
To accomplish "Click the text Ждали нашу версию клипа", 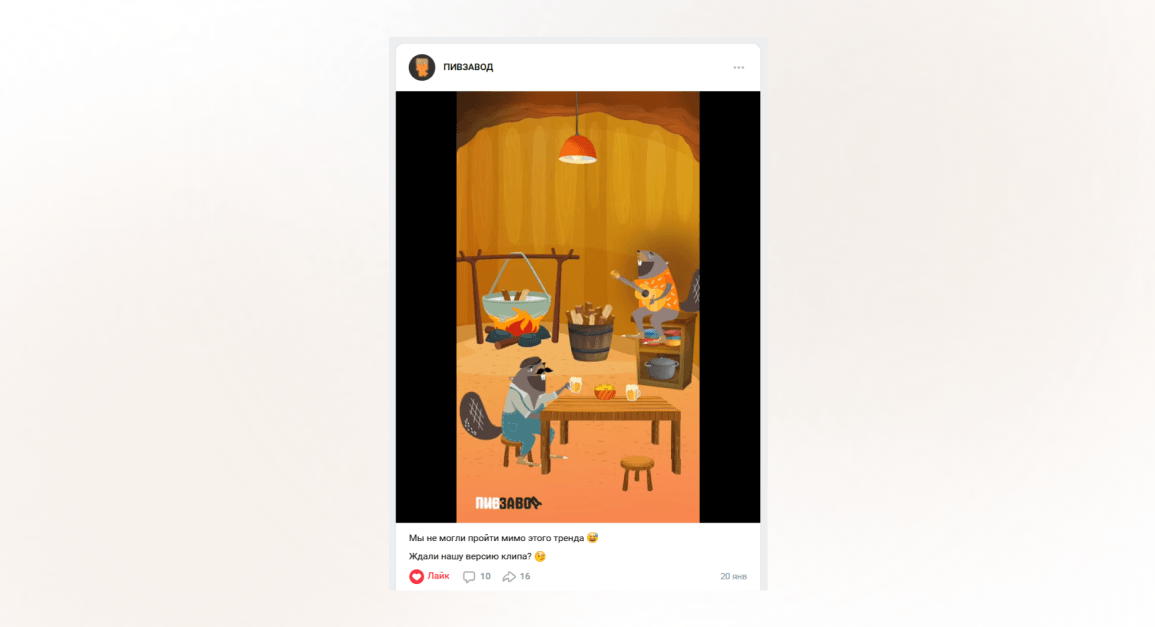I will [x=470, y=556].
